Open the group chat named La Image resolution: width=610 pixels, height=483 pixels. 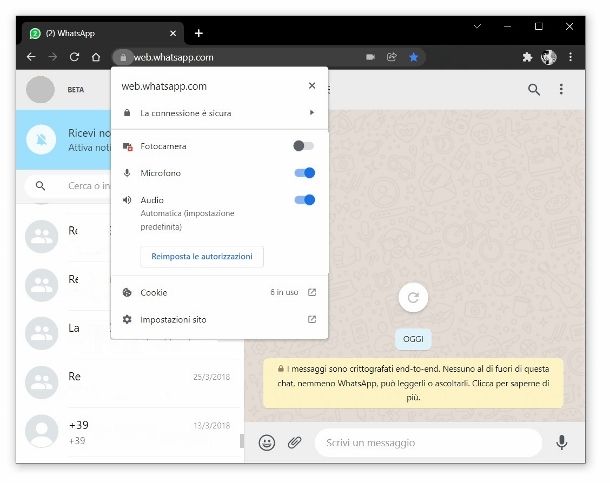coord(64,333)
